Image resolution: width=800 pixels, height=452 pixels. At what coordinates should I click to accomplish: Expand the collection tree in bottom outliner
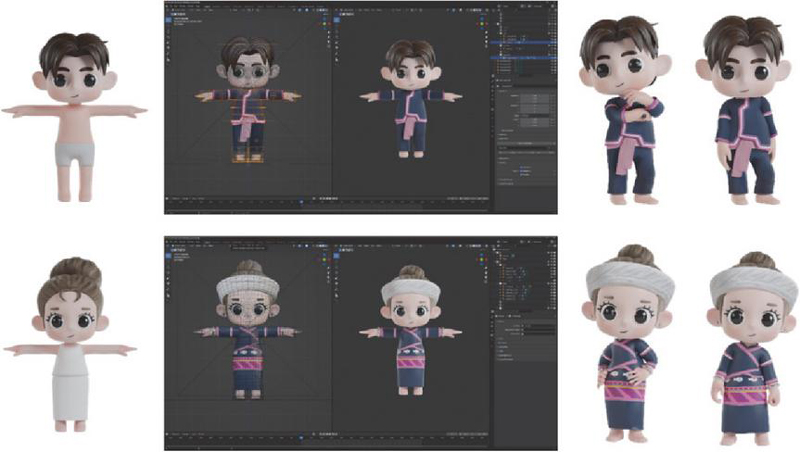497,251
